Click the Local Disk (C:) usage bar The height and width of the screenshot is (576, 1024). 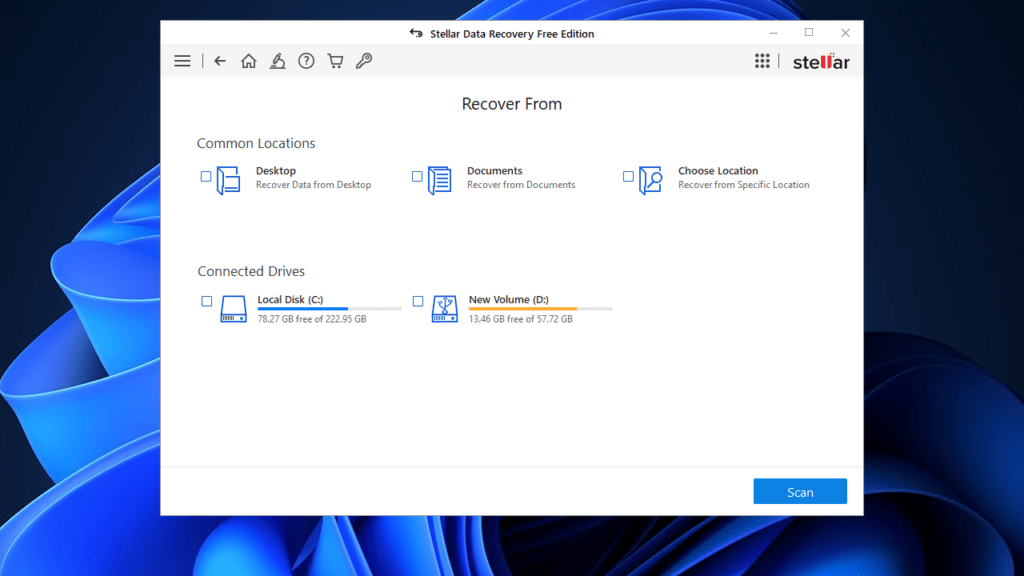coord(329,309)
